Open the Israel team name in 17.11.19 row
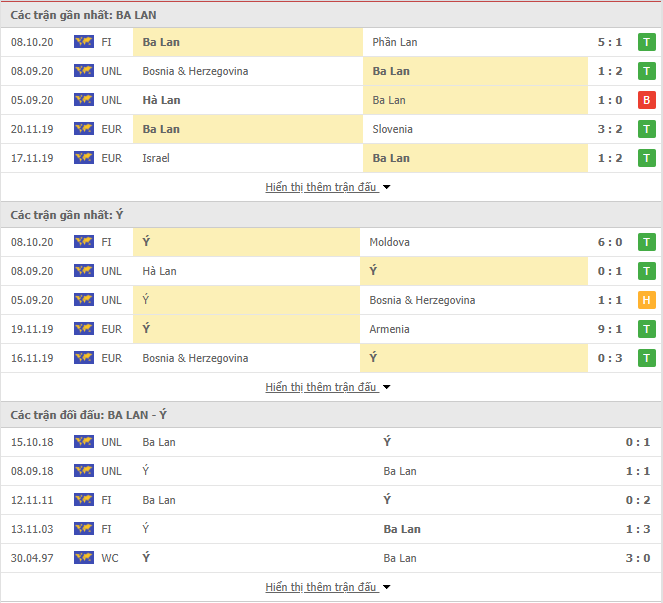The image size is (663, 603). pyautogui.click(x=156, y=158)
